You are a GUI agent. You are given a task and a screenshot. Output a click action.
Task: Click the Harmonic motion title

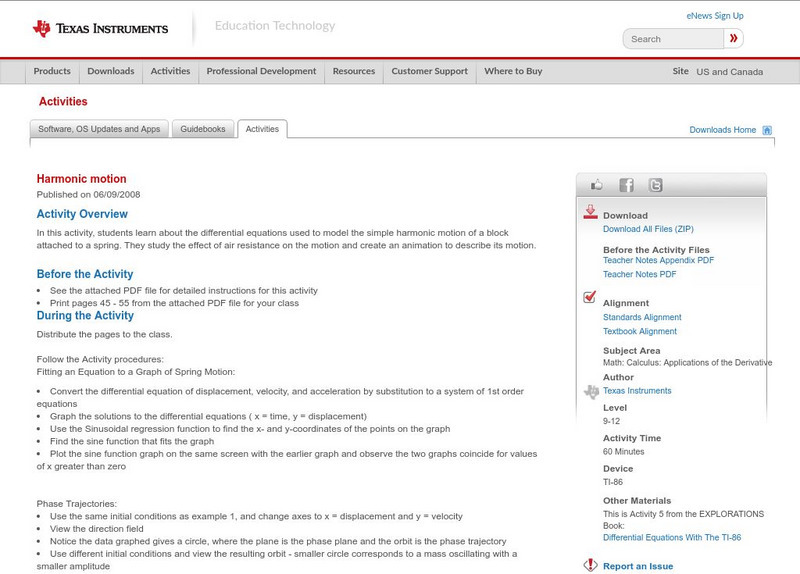pos(82,179)
